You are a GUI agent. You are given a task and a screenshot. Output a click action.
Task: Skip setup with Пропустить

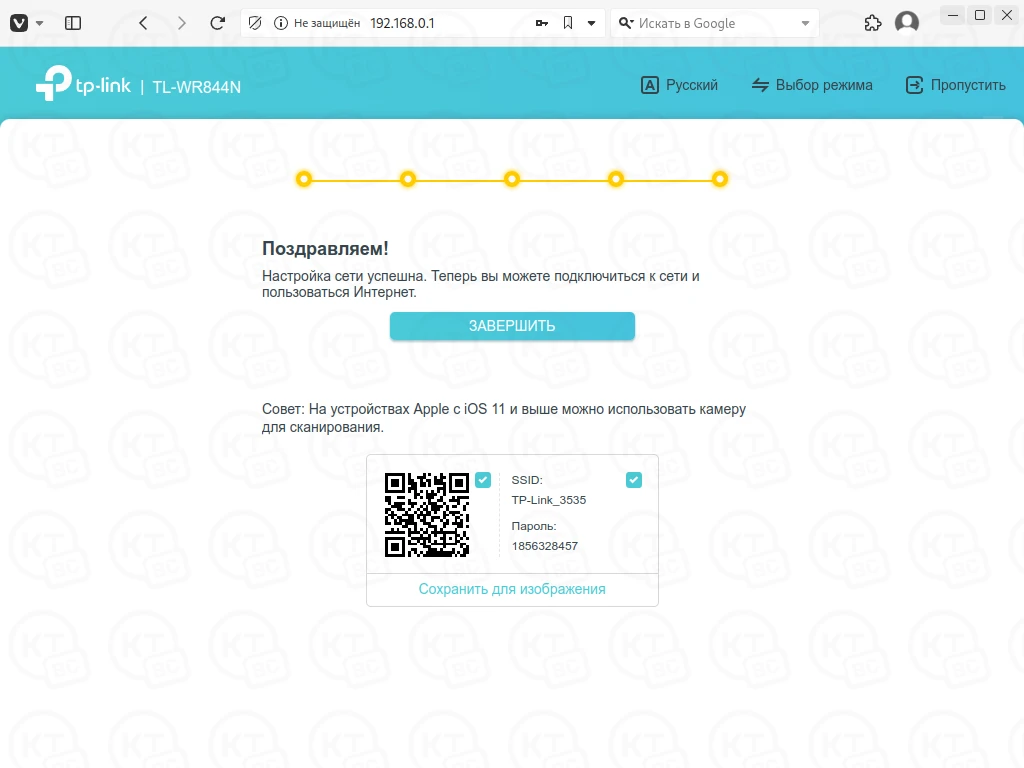click(x=955, y=85)
